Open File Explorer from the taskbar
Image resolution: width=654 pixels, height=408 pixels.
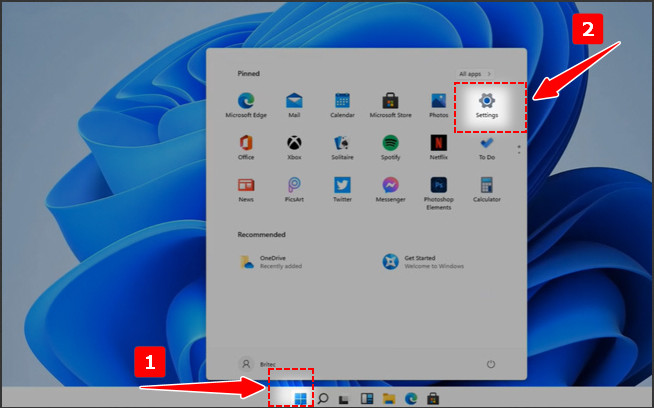click(x=389, y=399)
